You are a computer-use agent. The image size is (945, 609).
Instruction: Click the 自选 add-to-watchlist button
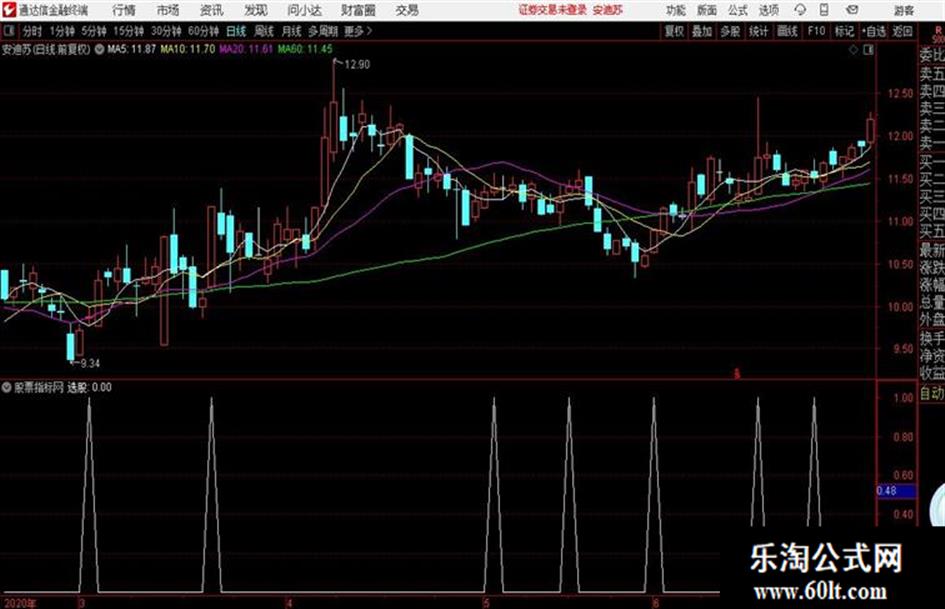(874, 31)
